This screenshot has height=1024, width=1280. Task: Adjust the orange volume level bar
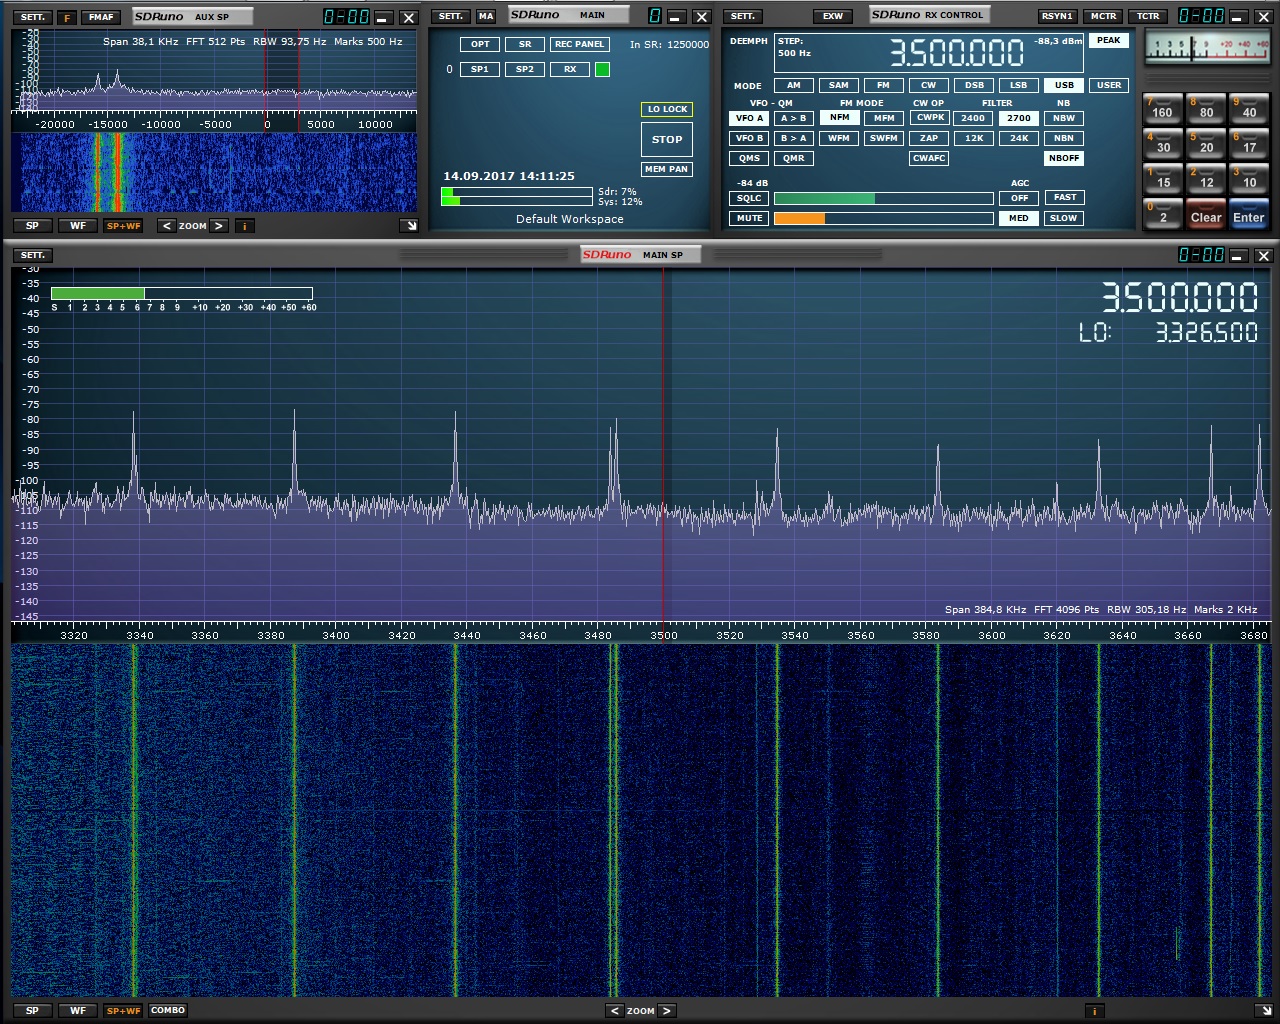[x=883, y=218]
